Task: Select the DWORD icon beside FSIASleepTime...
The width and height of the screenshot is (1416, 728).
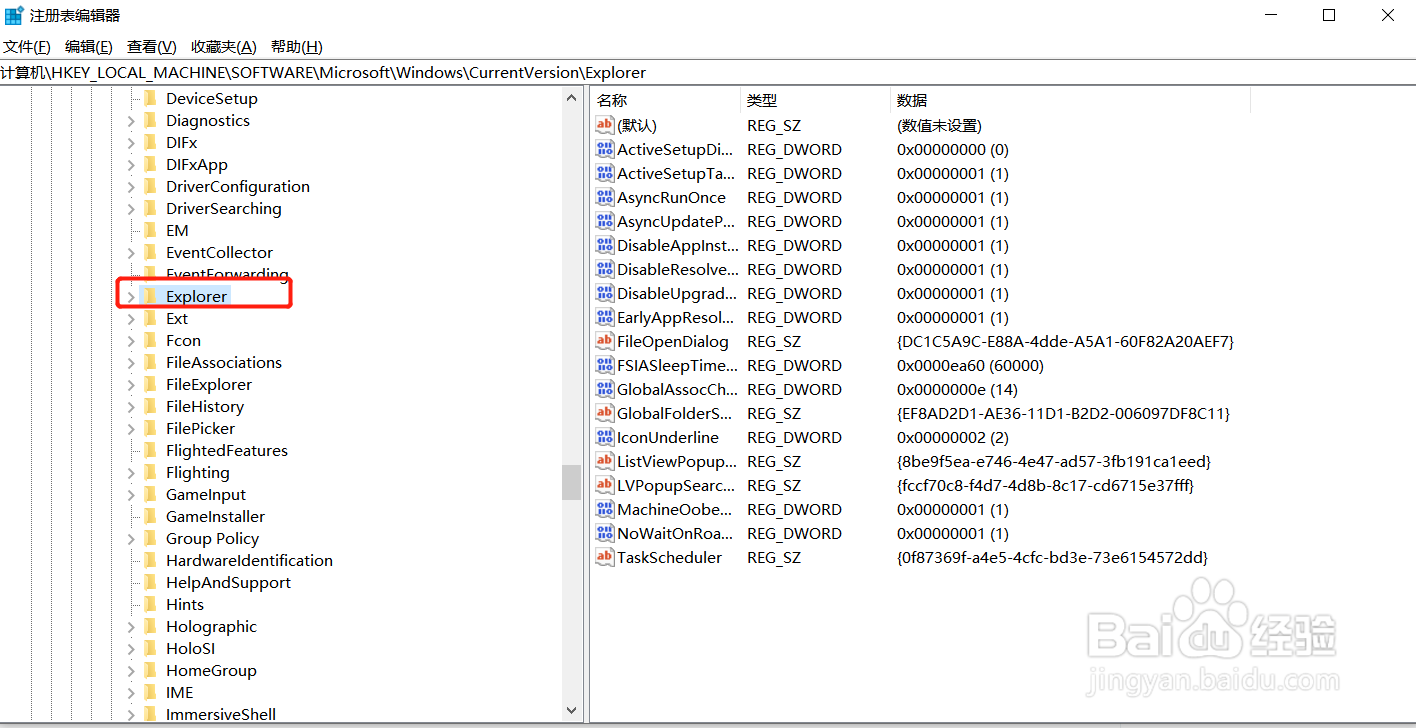Action: click(x=604, y=365)
